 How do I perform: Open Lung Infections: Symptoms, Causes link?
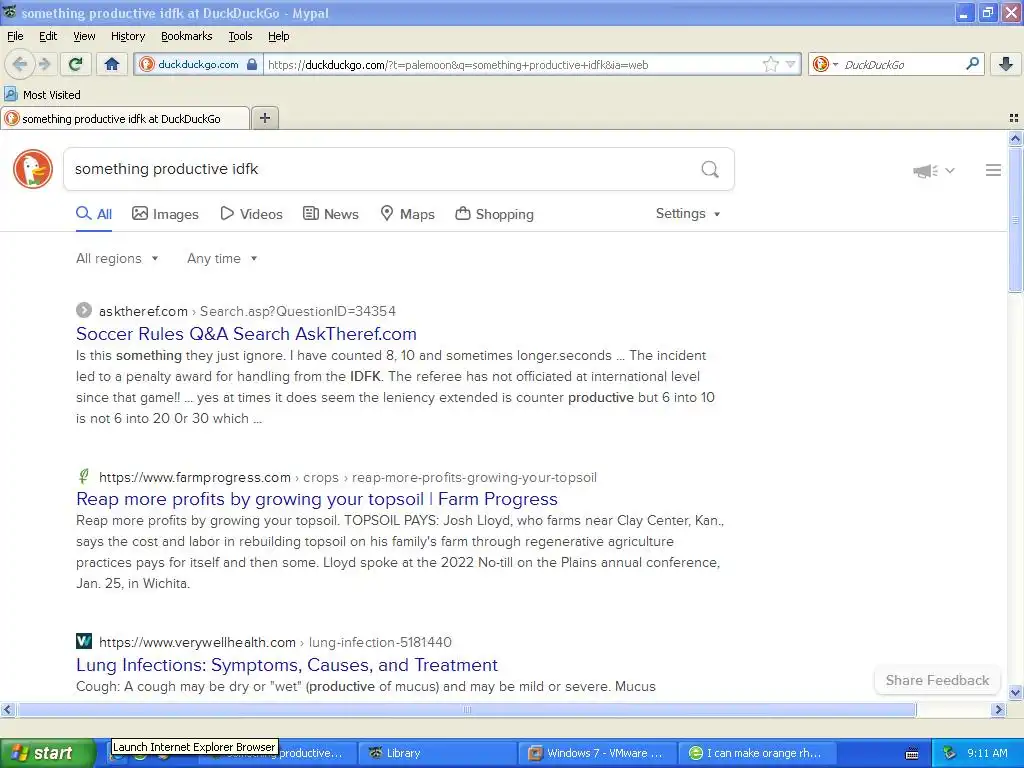click(x=287, y=665)
